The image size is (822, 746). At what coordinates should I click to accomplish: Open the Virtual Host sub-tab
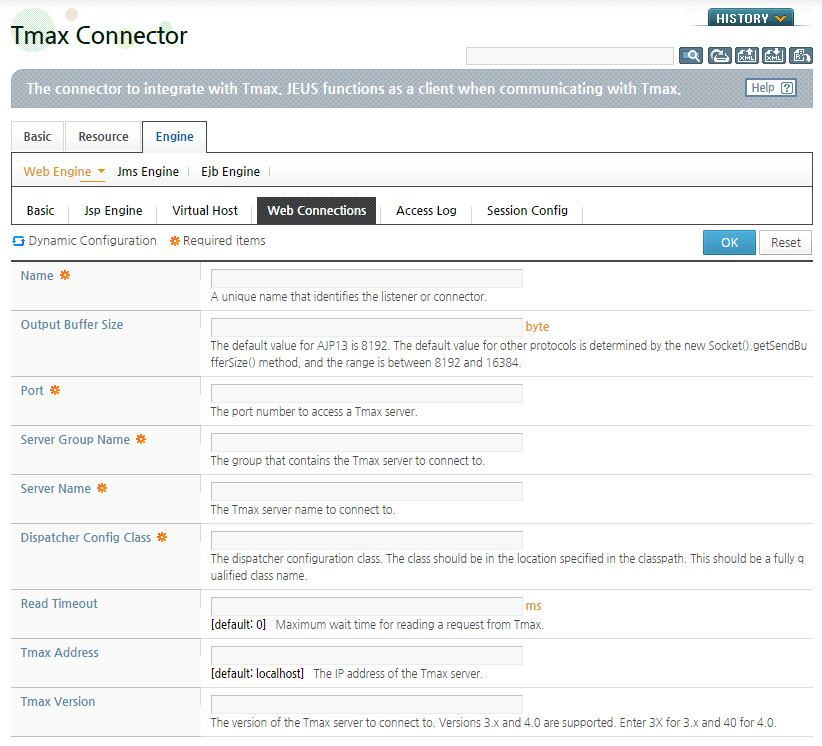click(x=204, y=210)
